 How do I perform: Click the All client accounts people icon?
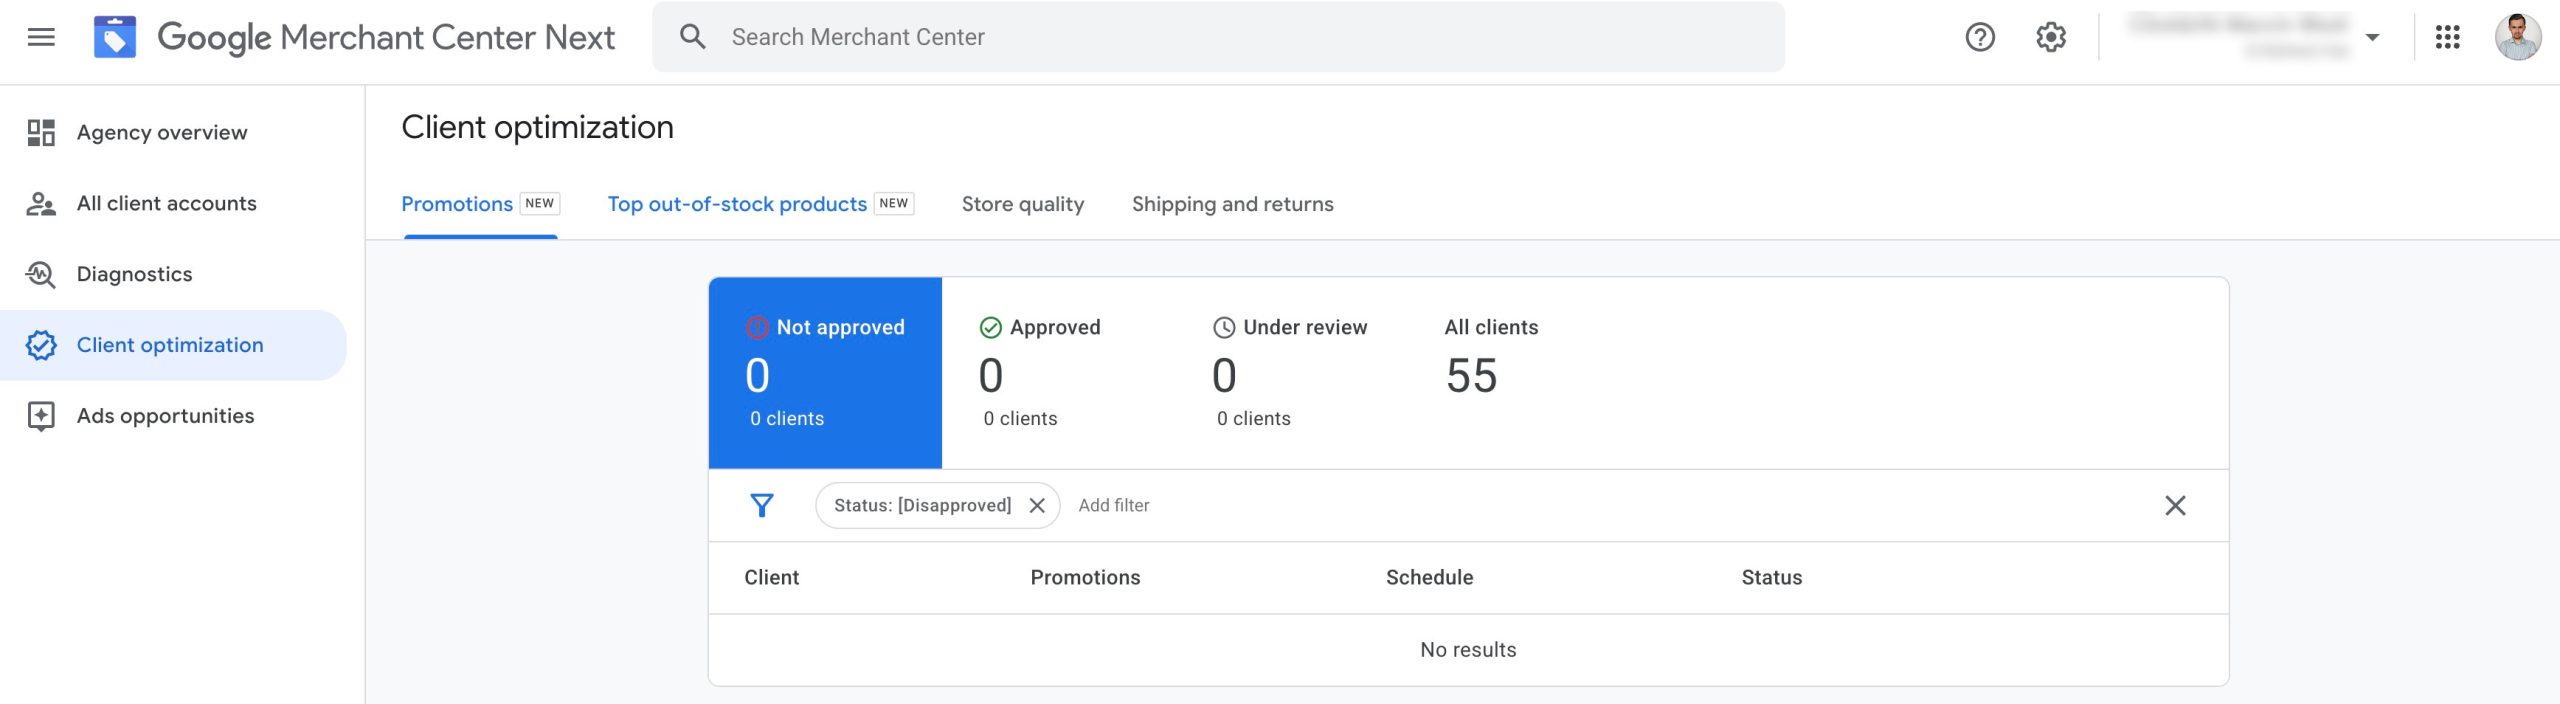(x=41, y=203)
